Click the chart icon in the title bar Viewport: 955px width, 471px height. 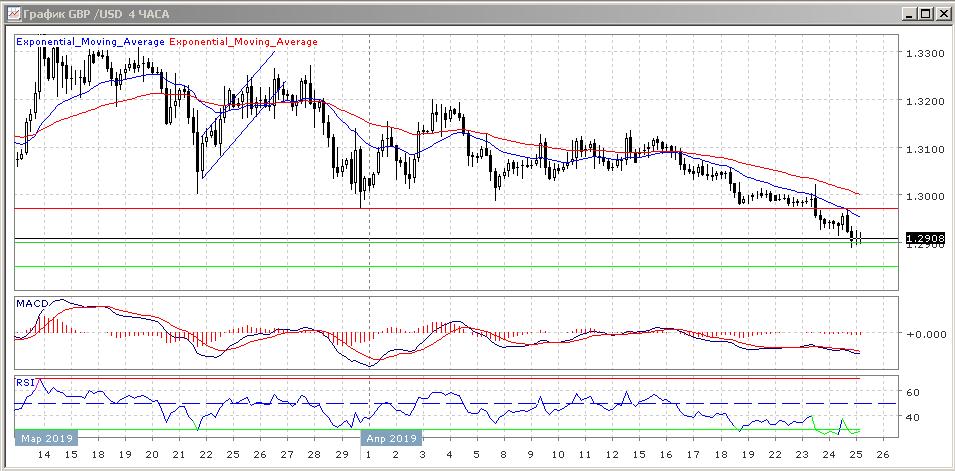pos(11,13)
